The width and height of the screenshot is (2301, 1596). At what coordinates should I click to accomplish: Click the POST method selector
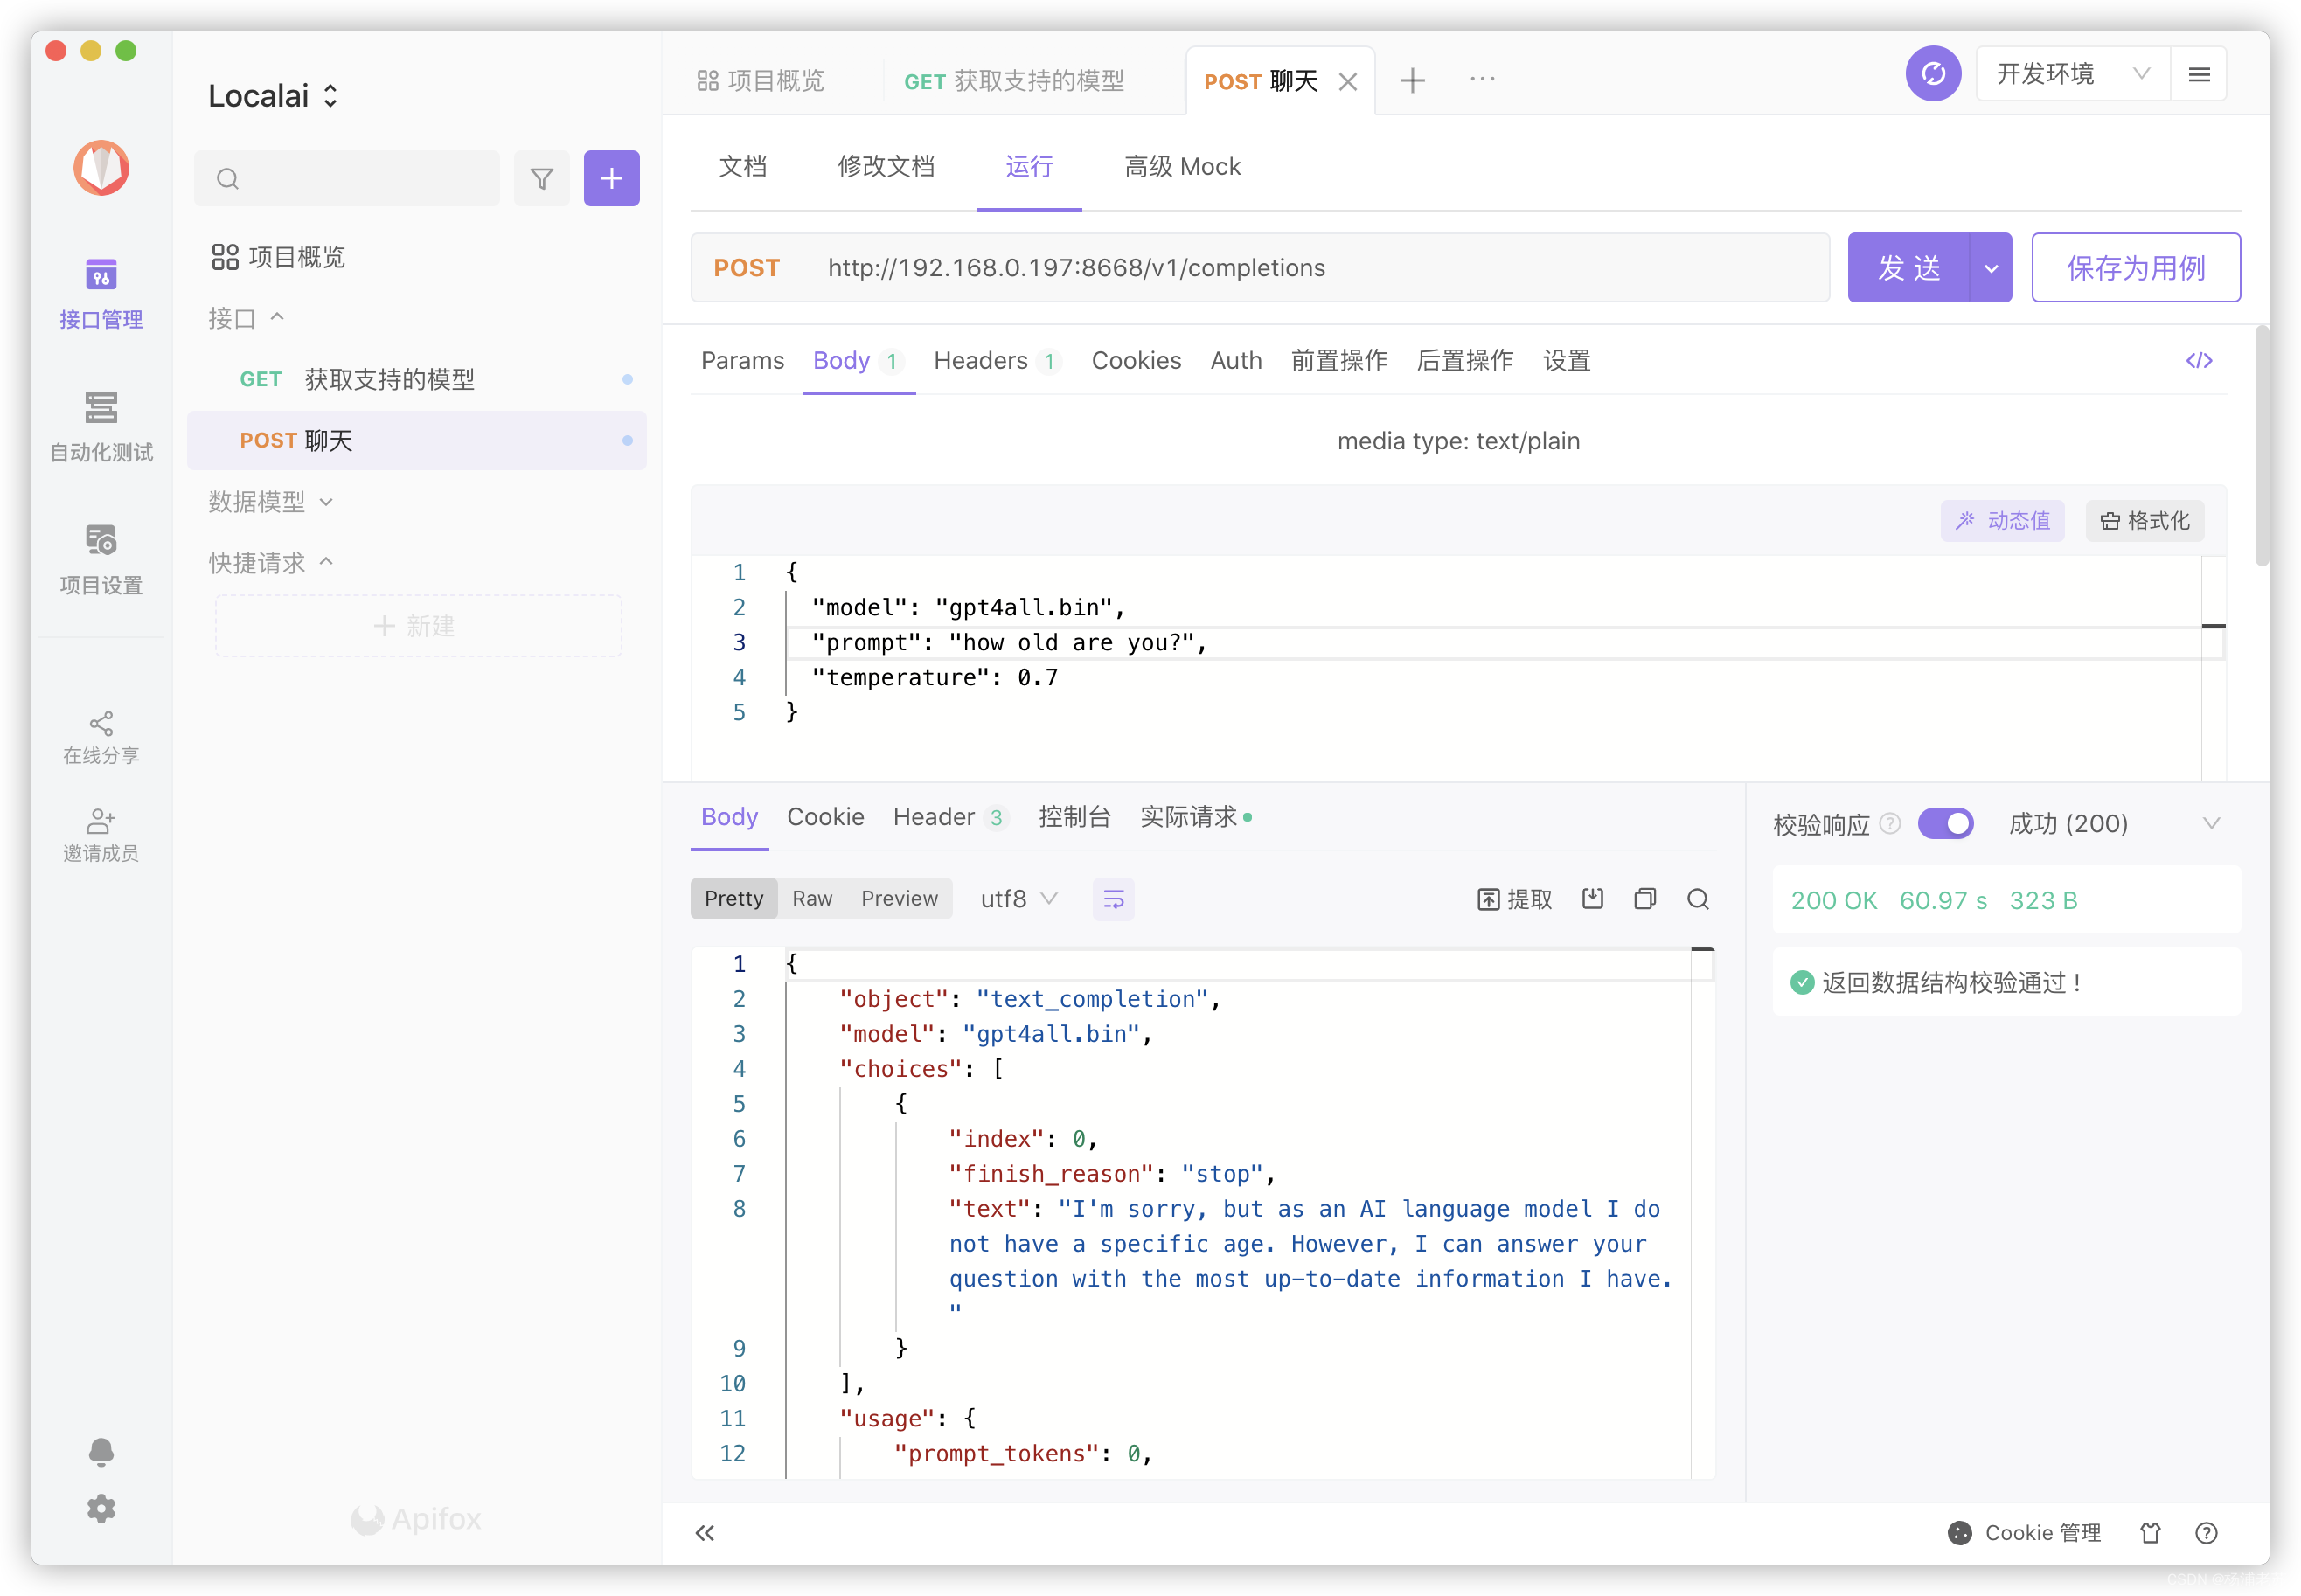click(x=746, y=268)
